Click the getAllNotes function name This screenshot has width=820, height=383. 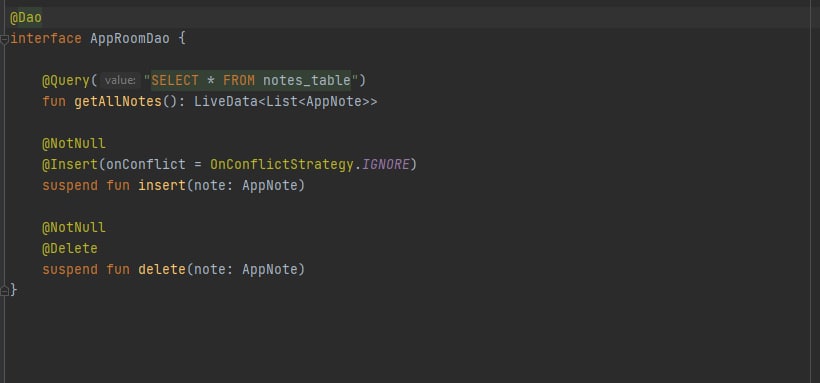(x=118, y=102)
